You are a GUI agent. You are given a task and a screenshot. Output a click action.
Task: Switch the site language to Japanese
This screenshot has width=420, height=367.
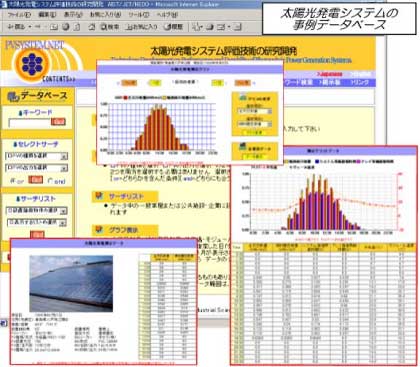[330, 74]
